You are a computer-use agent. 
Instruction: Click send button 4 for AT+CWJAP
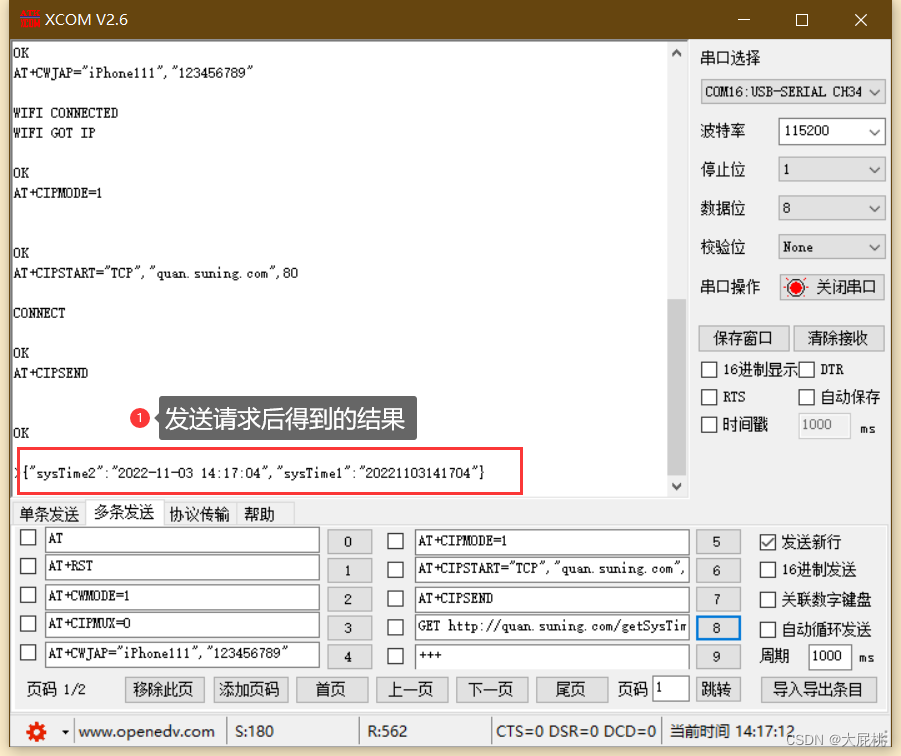pos(349,657)
